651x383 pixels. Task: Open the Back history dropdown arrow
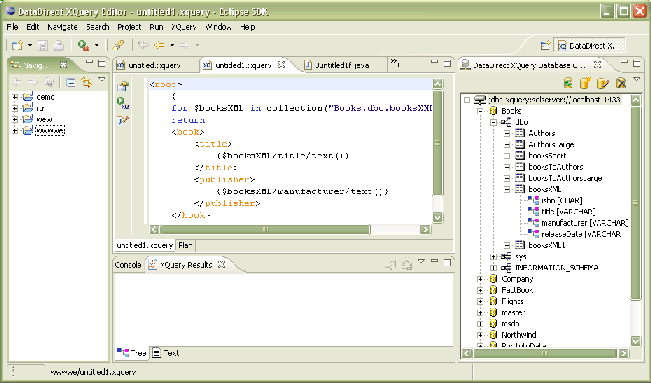coord(172,45)
